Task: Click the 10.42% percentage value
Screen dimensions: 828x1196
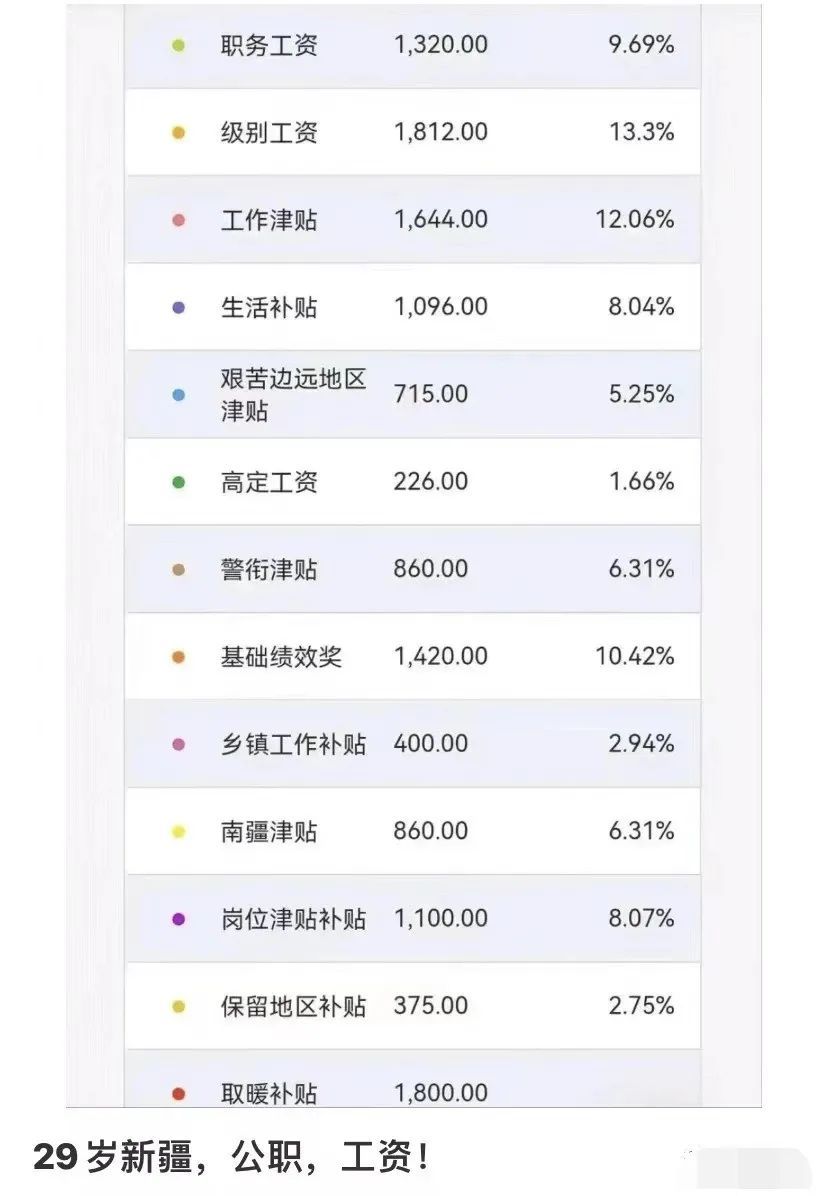Action: tap(635, 657)
